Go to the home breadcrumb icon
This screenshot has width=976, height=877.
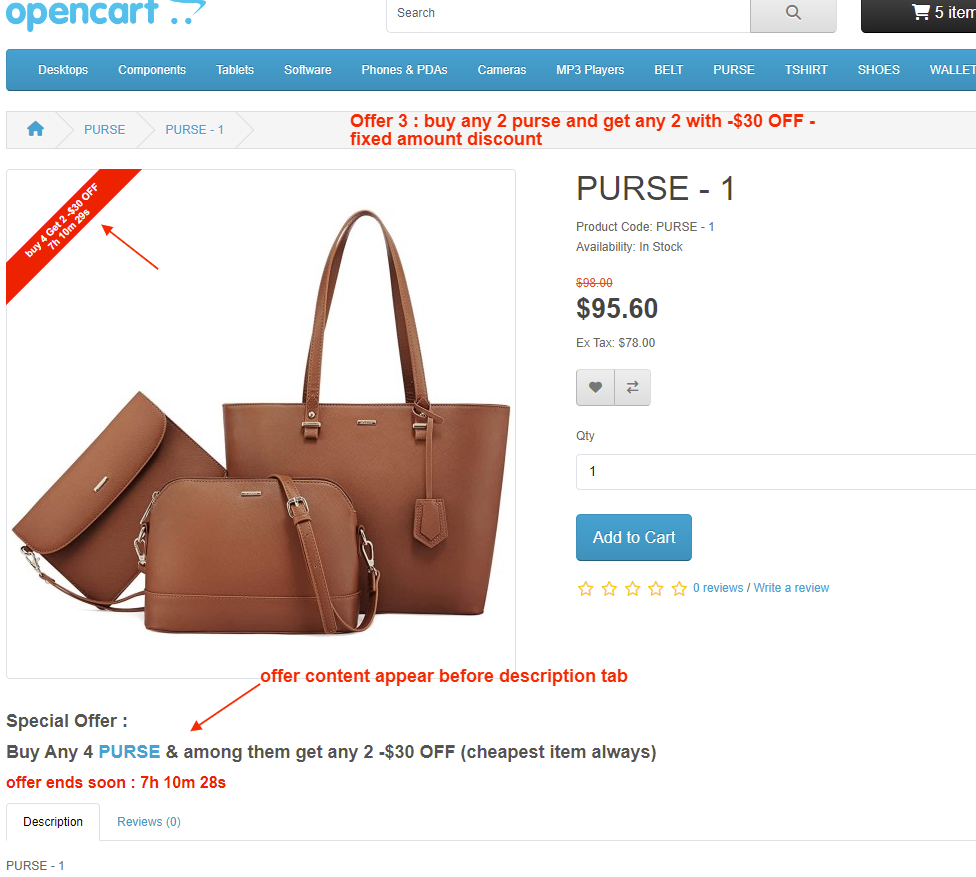(35, 129)
